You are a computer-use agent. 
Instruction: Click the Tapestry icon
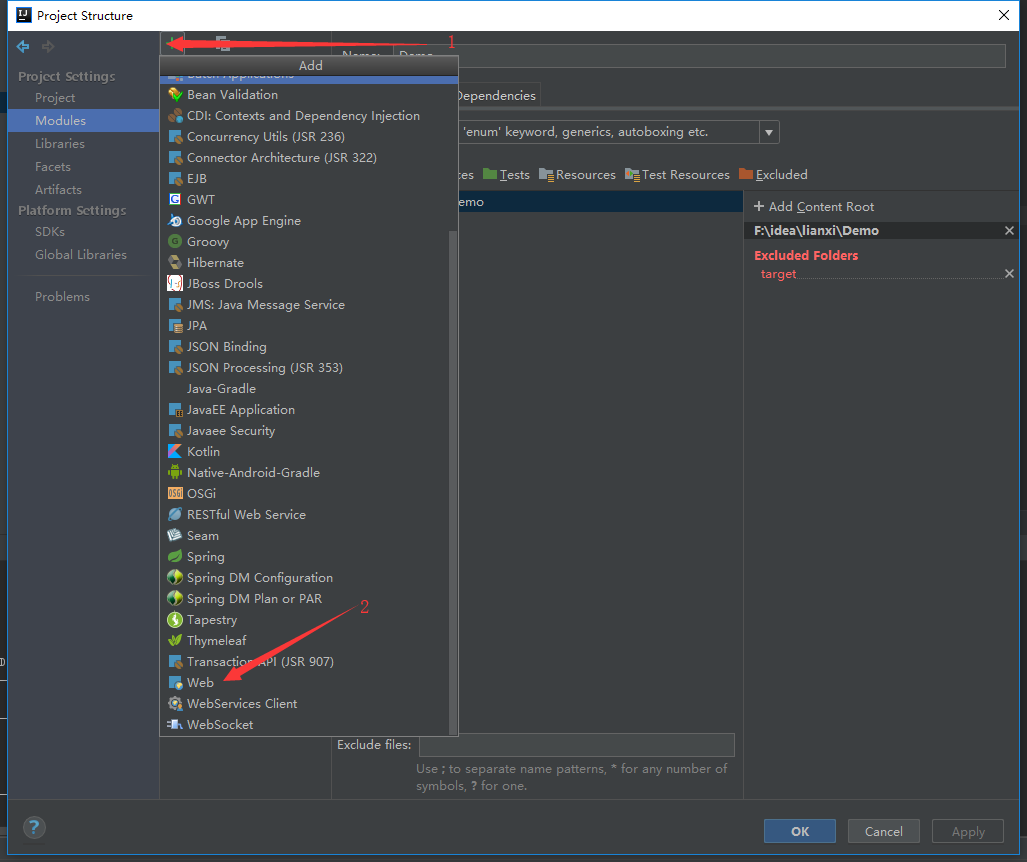(175, 619)
